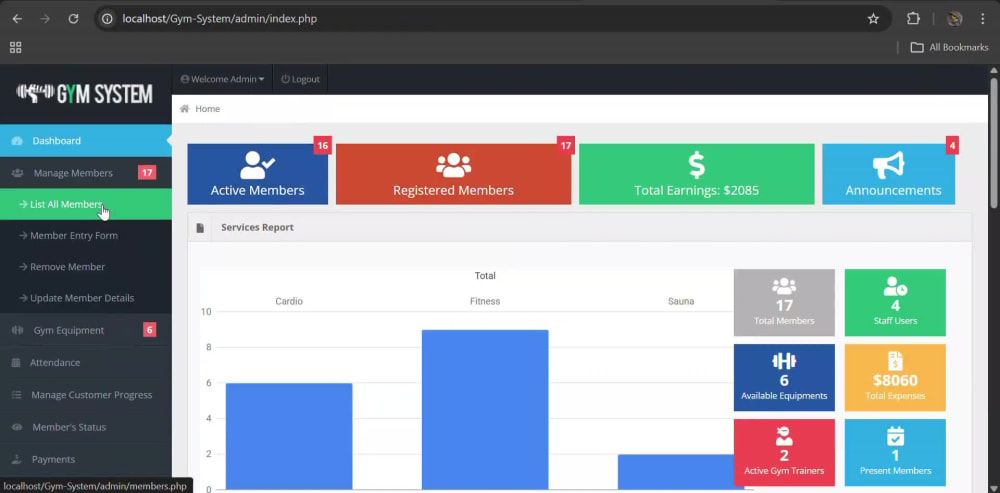Screen dimensions: 1000x493
Task: Click the Available Equipments stat box
Action: [x=784, y=378]
